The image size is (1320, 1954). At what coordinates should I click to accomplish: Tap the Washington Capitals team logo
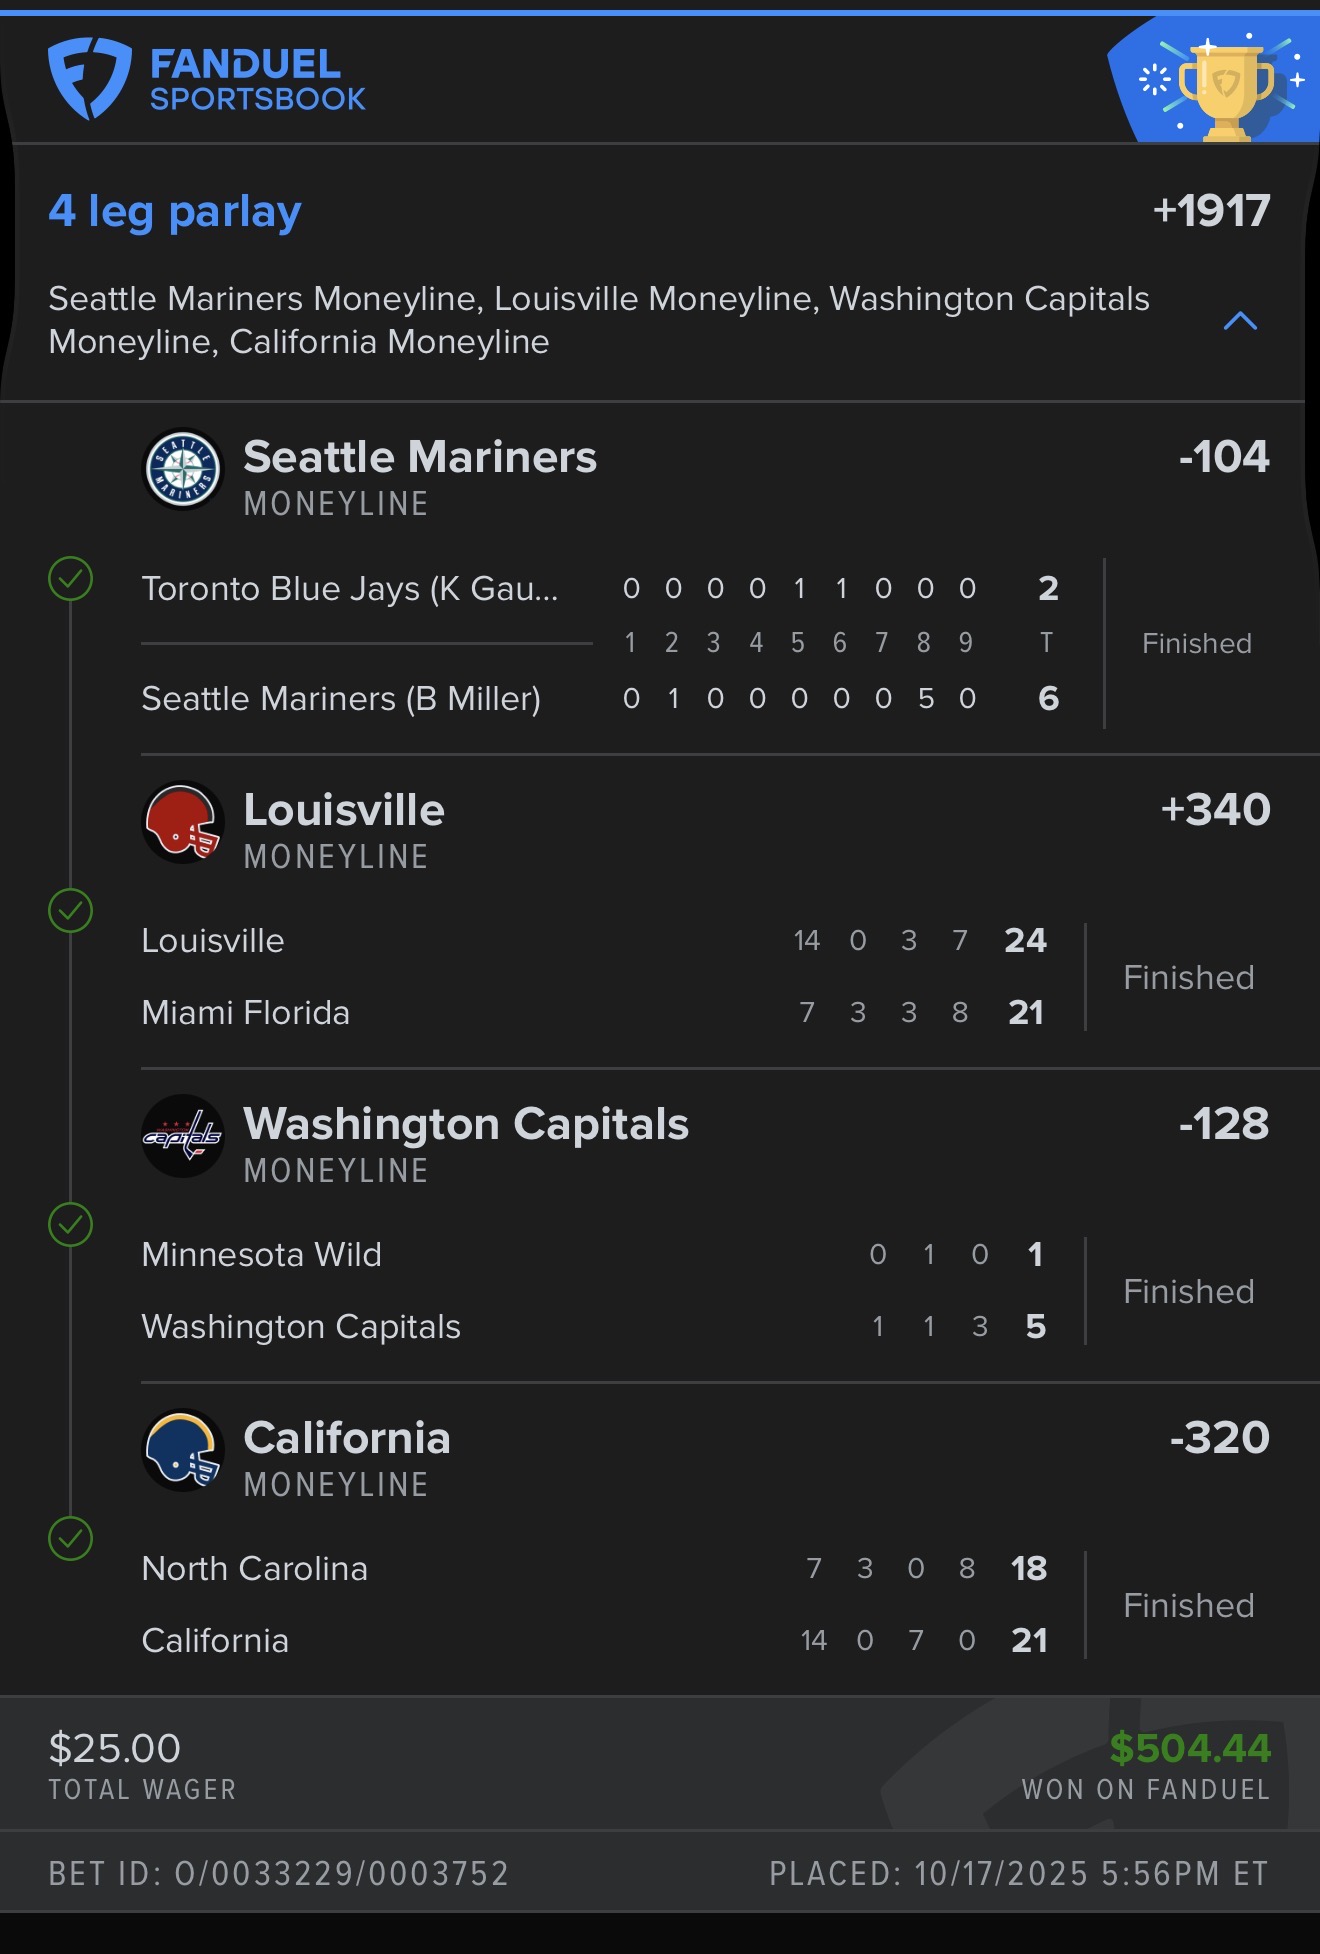(183, 1136)
